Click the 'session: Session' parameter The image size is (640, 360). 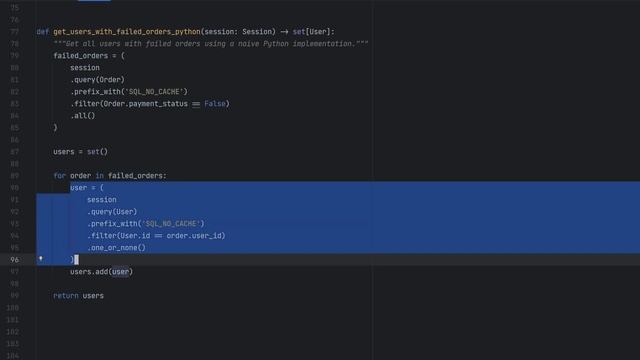pyautogui.click(x=238, y=32)
